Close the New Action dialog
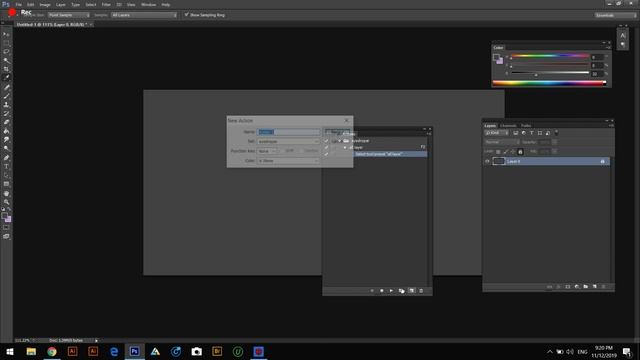Image resolution: width=640 pixels, height=360 pixels. 347,120
